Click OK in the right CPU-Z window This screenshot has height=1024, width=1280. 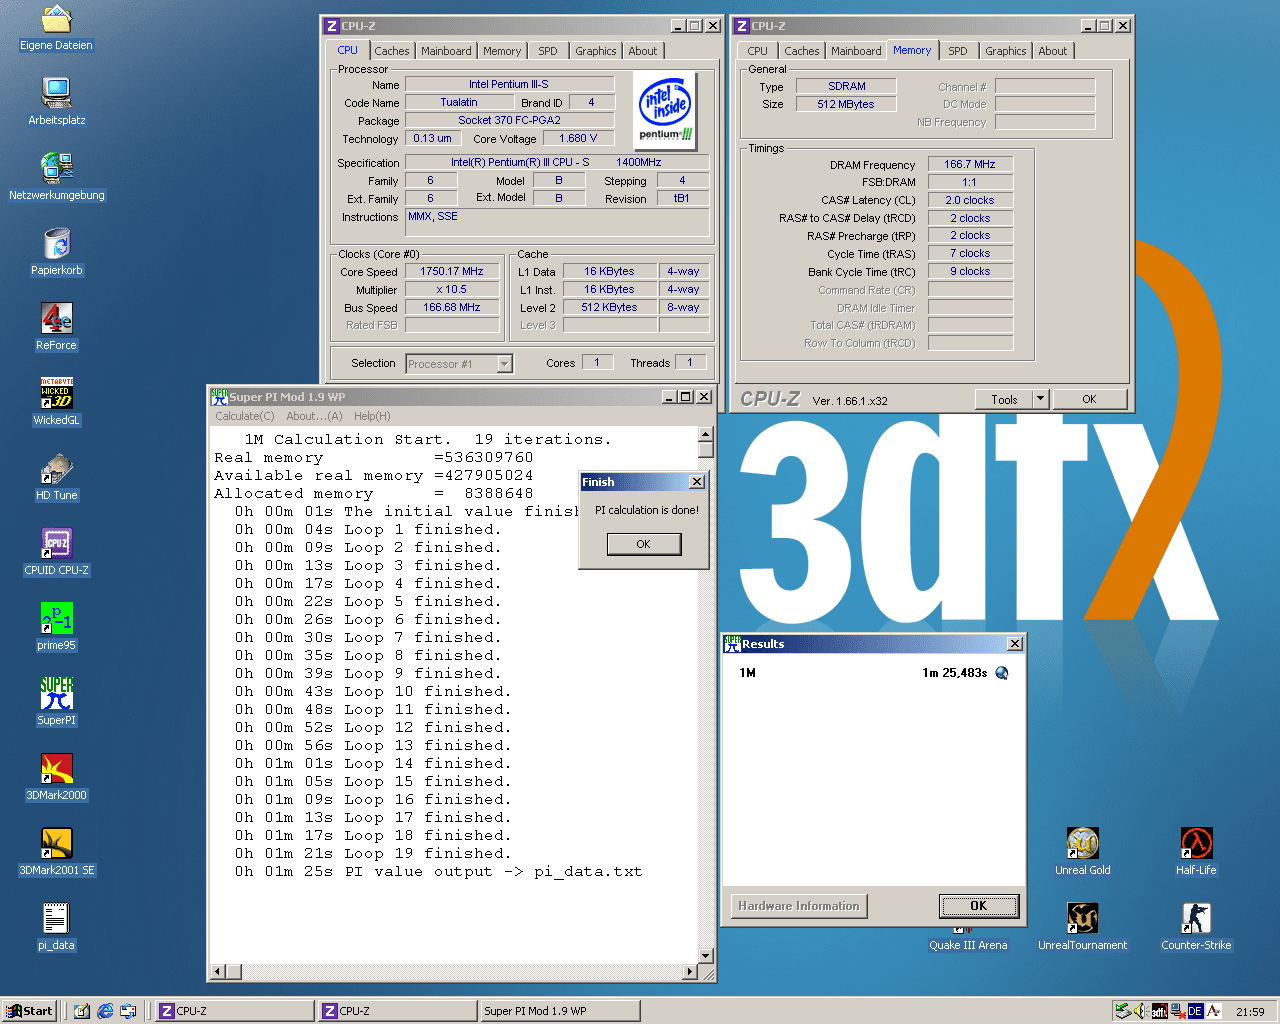point(1090,399)
